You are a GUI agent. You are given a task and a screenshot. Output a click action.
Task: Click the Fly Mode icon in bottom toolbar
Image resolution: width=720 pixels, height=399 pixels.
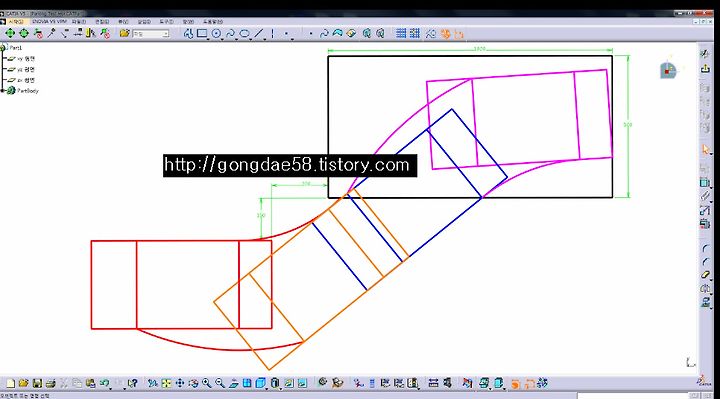point(153,383)
